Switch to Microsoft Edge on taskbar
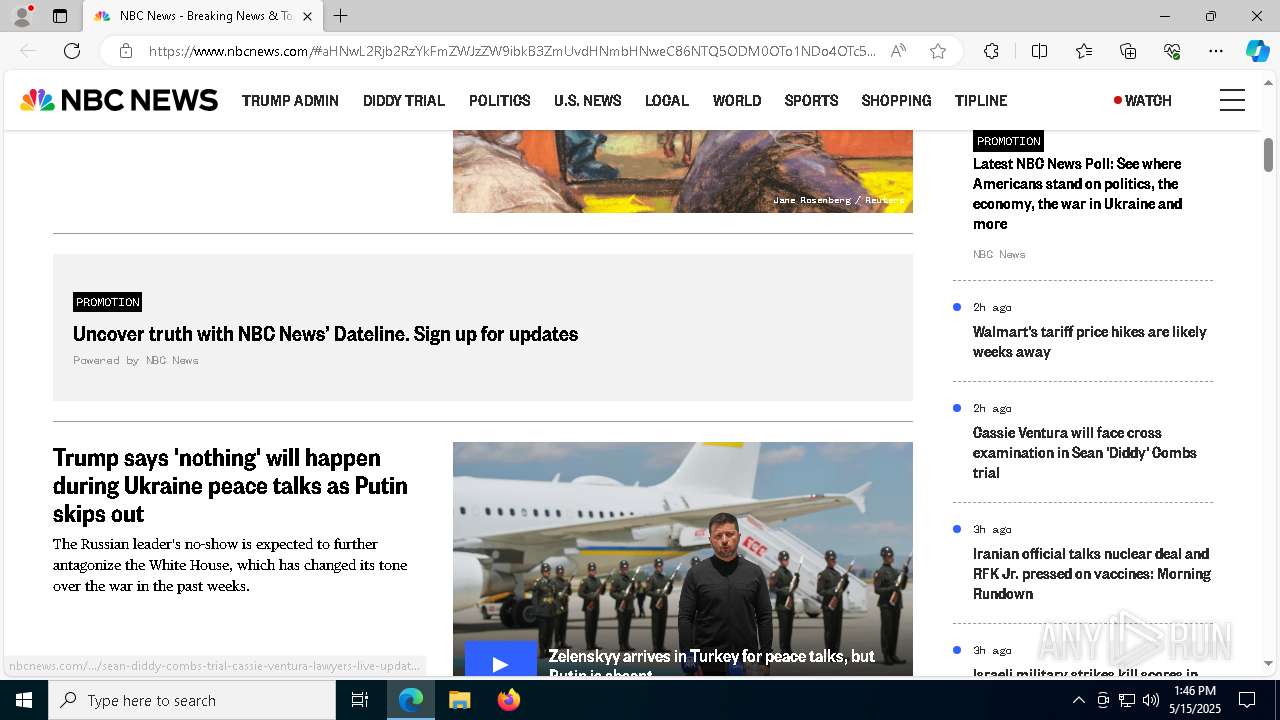 click(411, 700)
